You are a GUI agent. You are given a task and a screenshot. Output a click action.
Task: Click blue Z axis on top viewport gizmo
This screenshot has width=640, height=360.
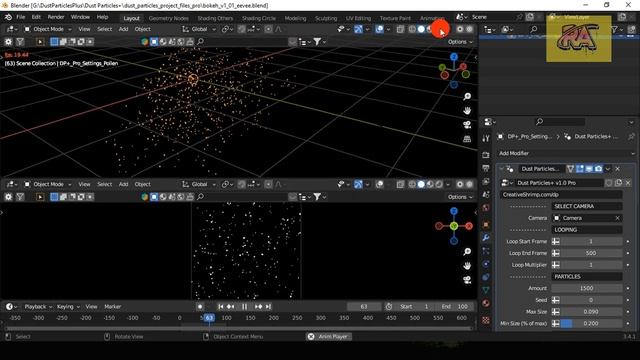[454, 57]
